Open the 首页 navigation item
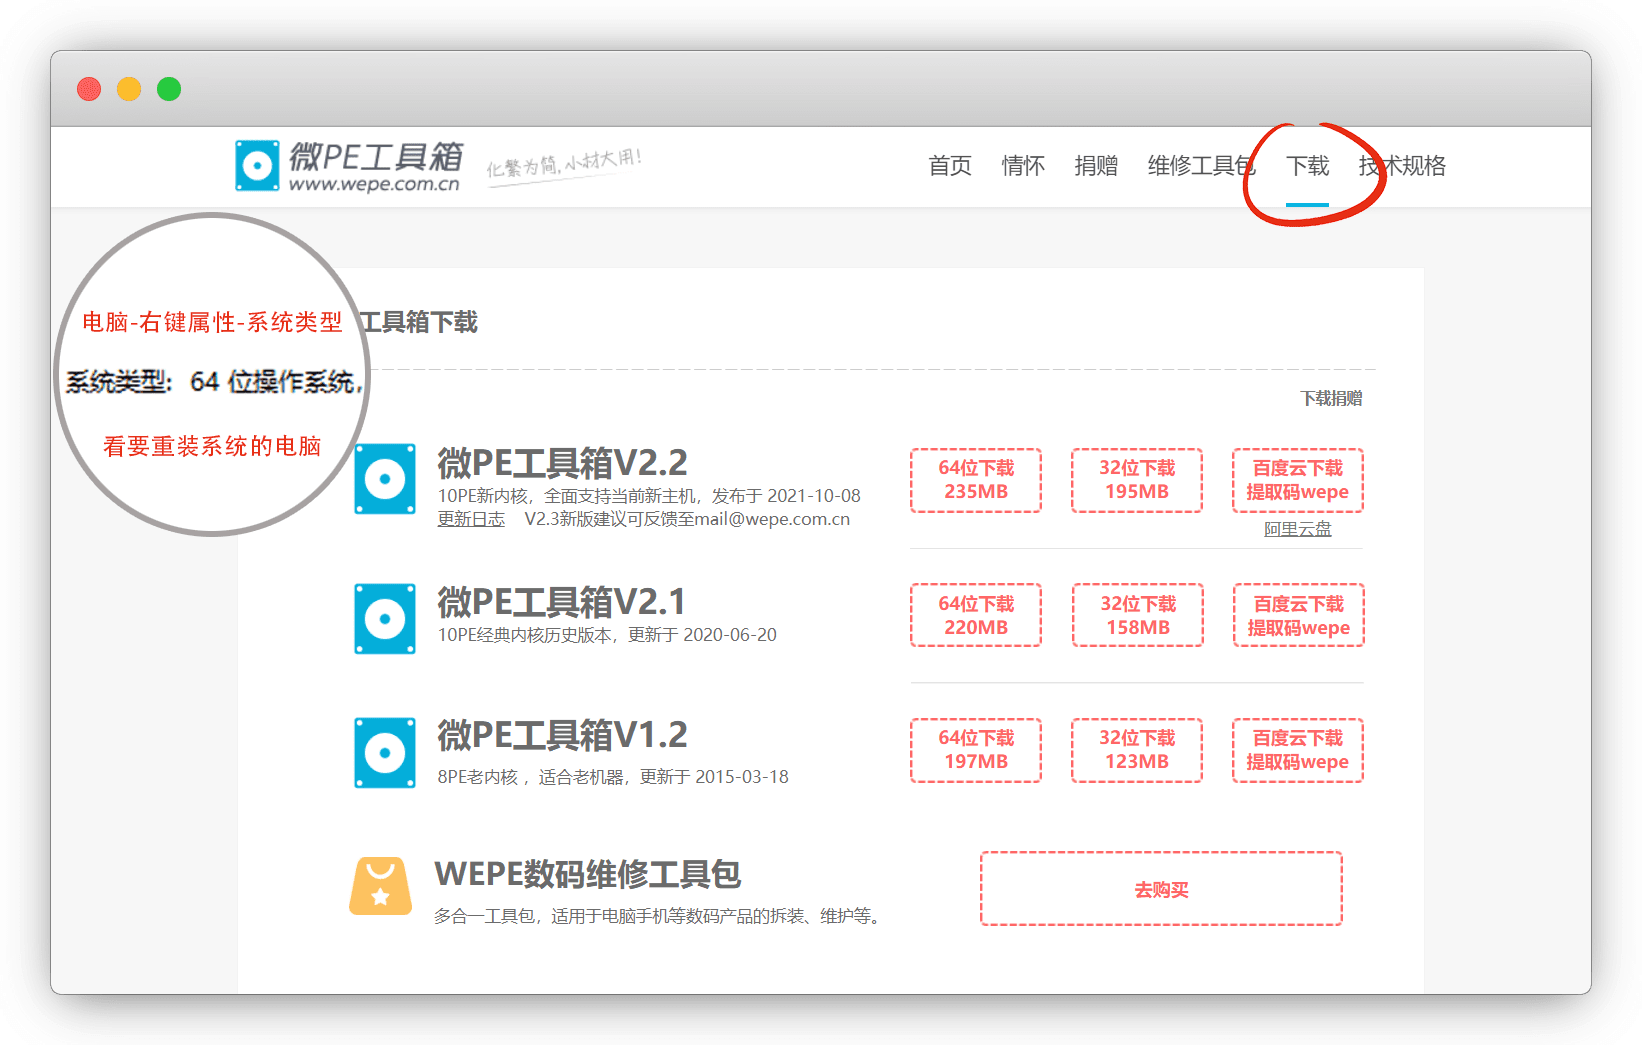Image resolution: width=1642 pixels, height=1045 pixels. pyautogui.click(x=949, y=166)
